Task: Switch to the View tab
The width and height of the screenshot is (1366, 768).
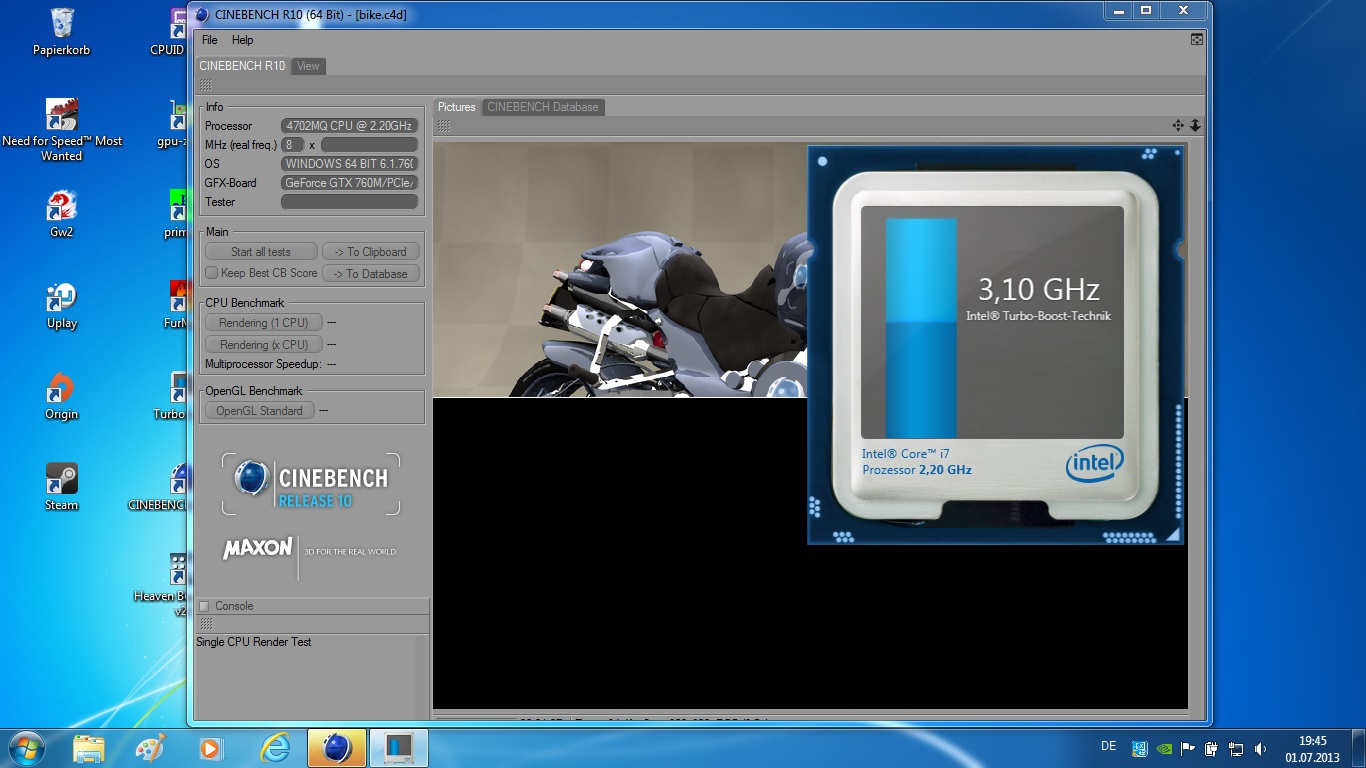Action: point(308,66)
